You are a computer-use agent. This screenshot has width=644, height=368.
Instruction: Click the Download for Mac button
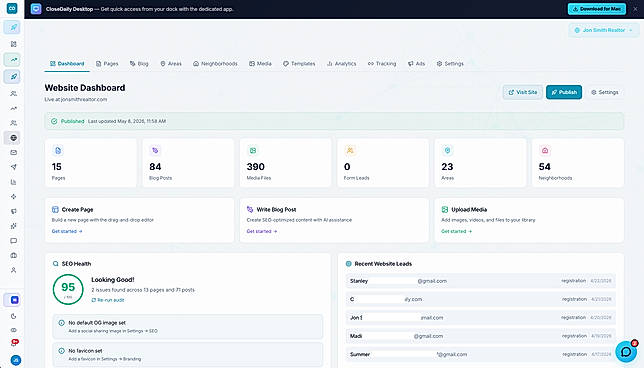(597, 9)
